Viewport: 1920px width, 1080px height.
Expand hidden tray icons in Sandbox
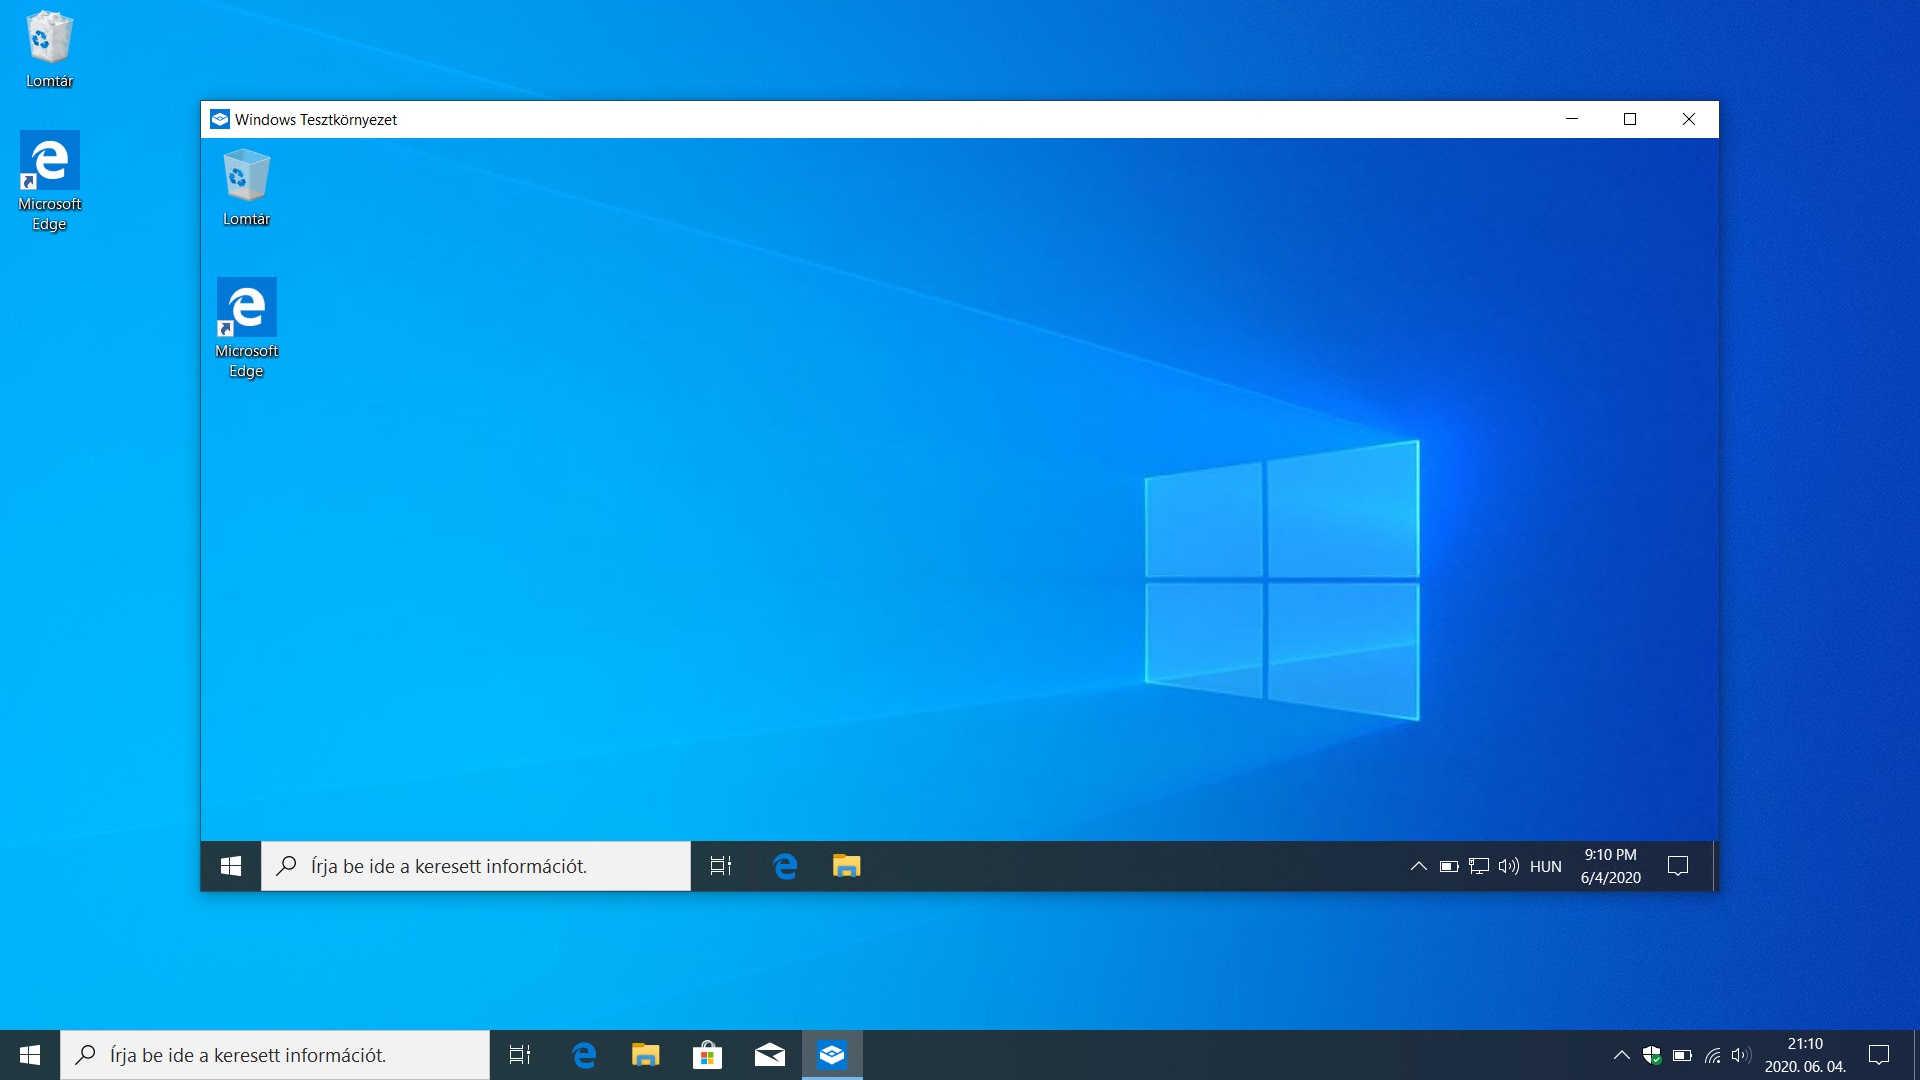tap(1418, 866)
